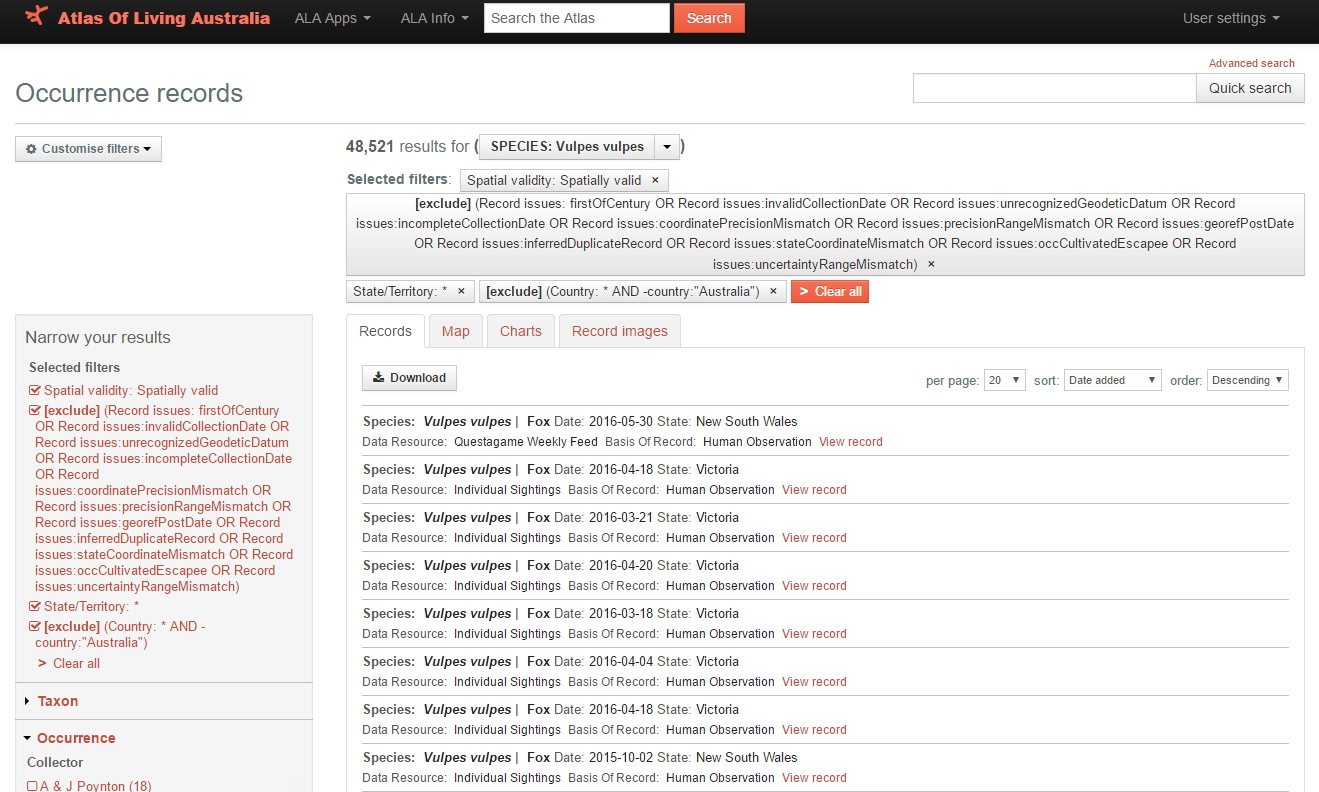Open the sort Date added dropdown
The height and width of the screenshot is (792, 1319).
point(1112,379)
